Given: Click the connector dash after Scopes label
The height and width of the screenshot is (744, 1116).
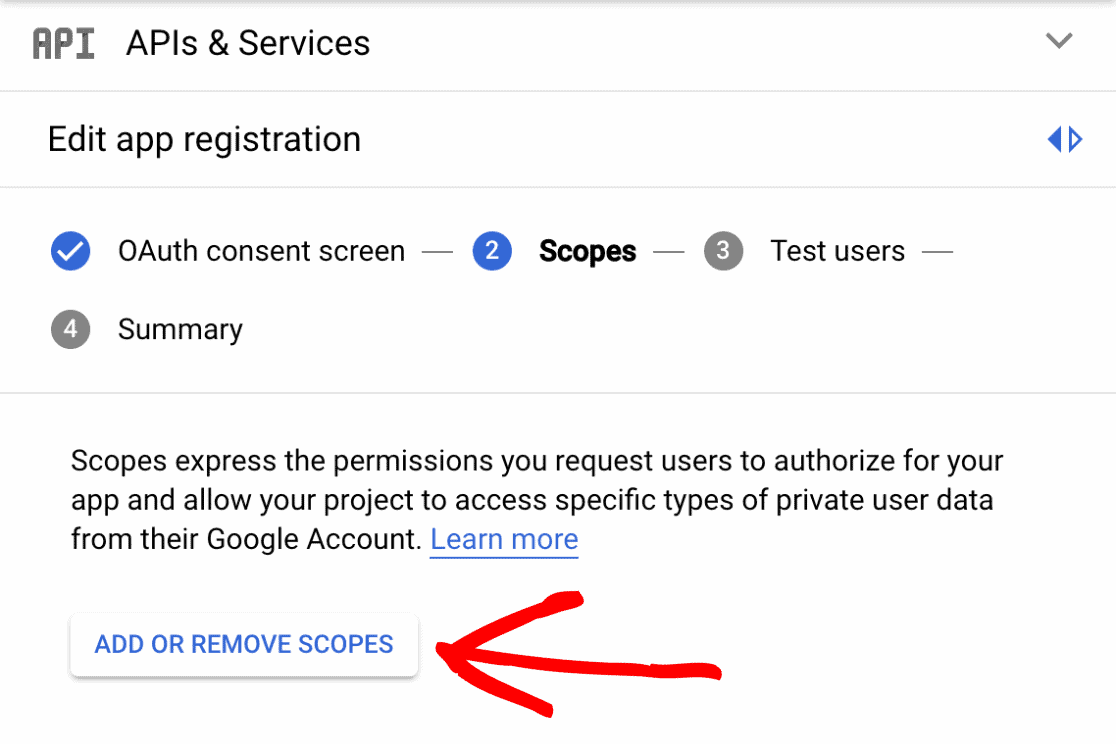Looking at the screenshot, I should pyautogui.click(x=668, y=252).
